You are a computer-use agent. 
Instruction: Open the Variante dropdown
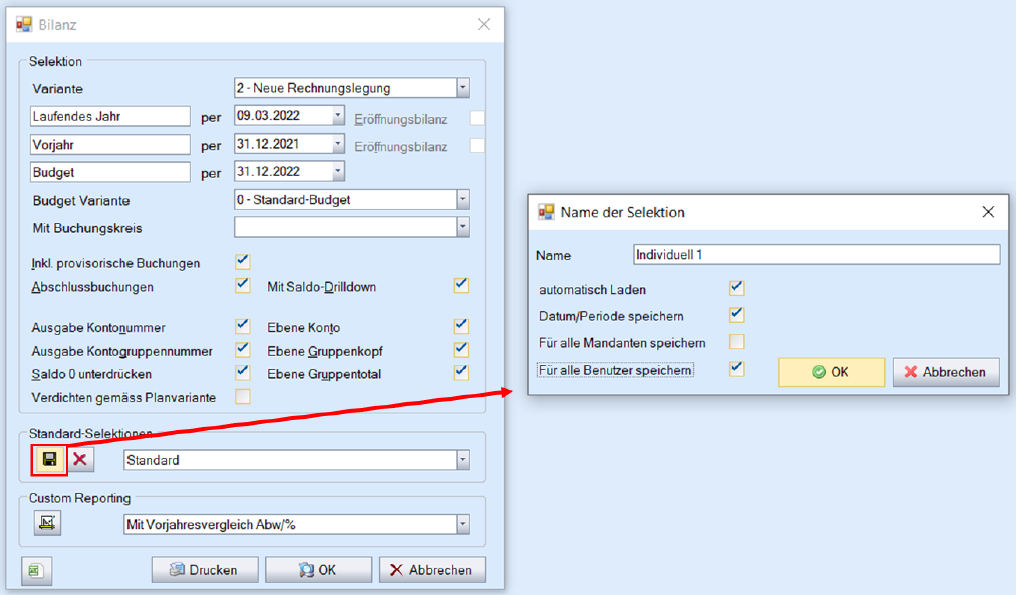click(x=463, y=88)
